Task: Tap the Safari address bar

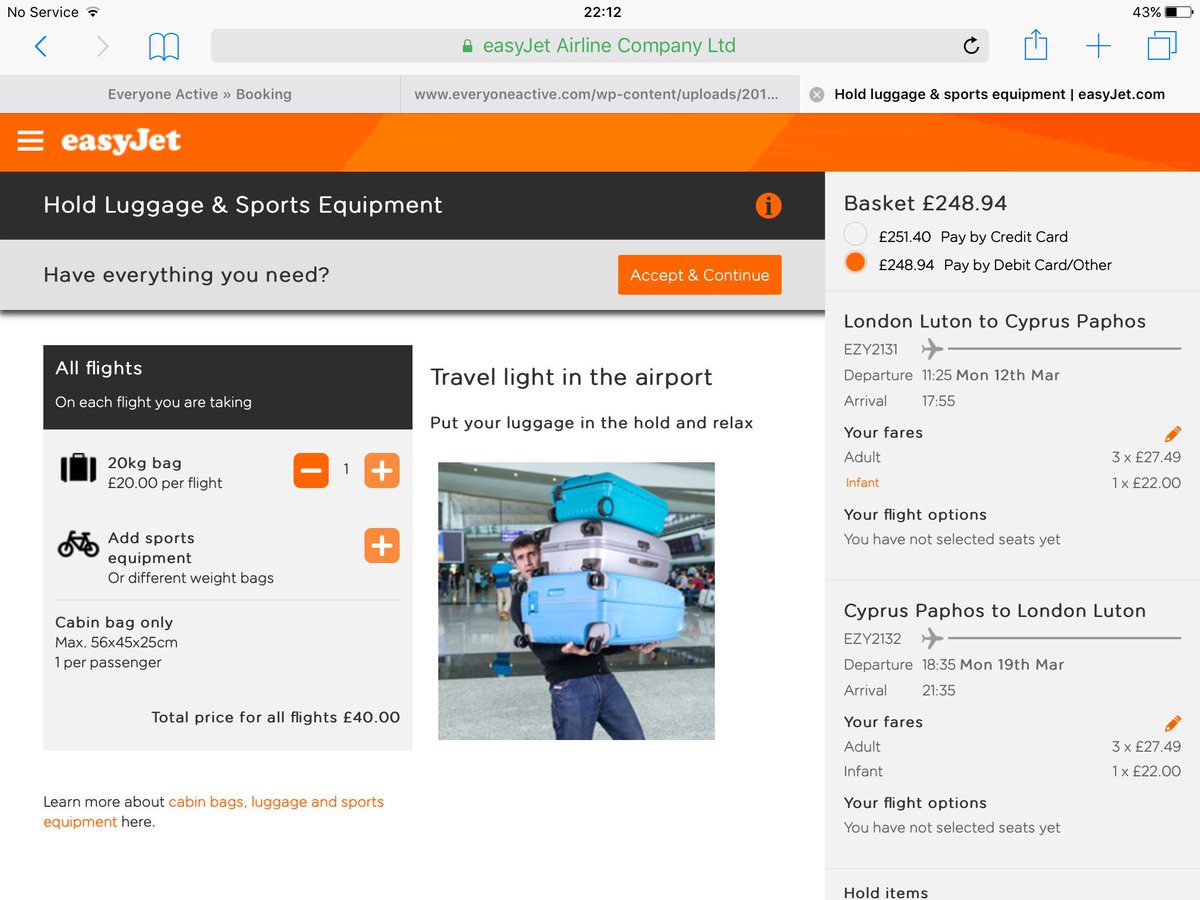Action: [x=600, y=46]
